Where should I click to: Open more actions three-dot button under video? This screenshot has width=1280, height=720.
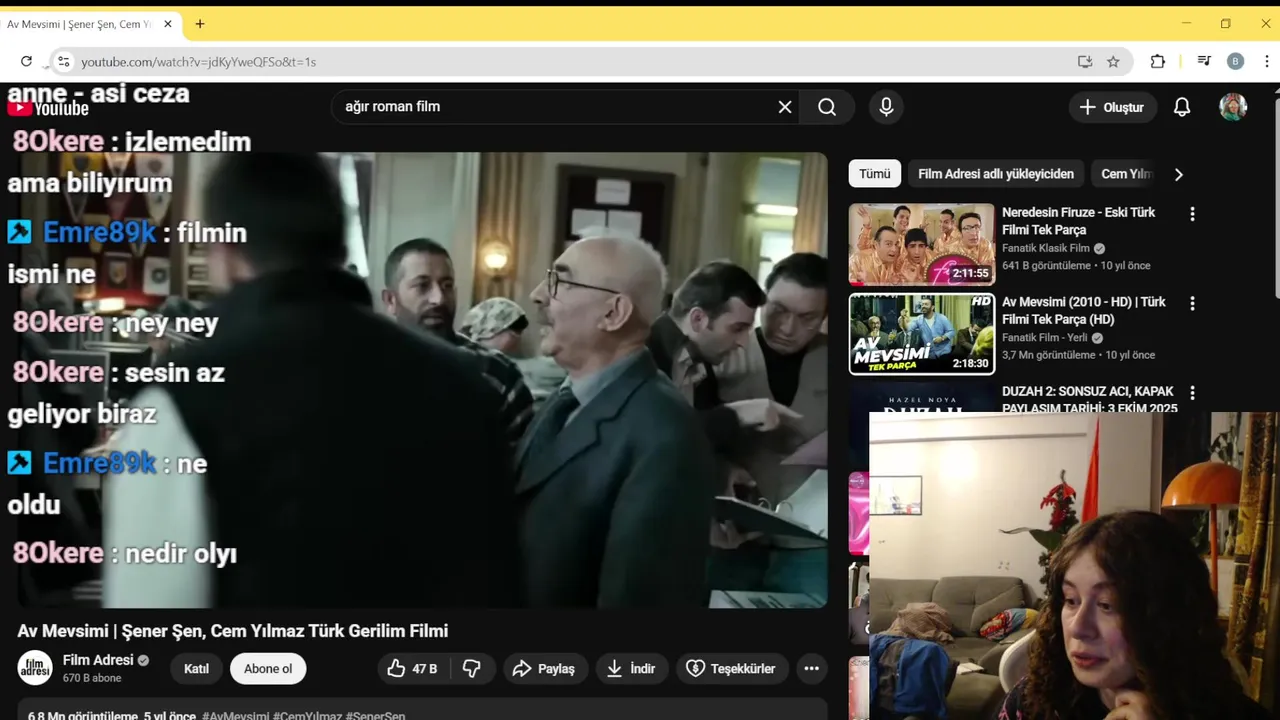coord(811,669)
